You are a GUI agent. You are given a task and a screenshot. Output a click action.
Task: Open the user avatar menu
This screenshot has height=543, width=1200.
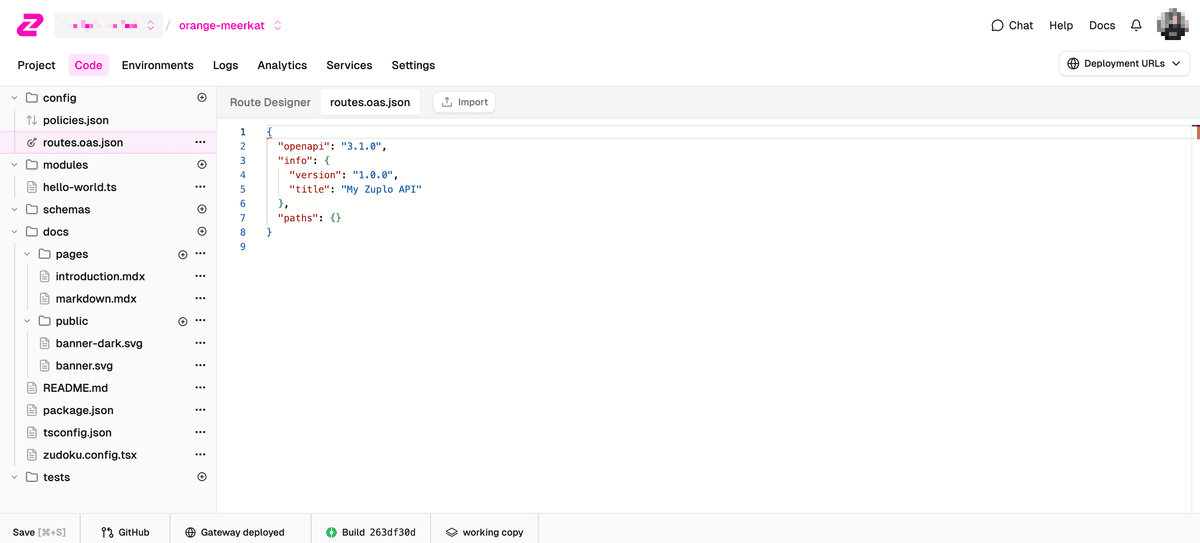click(x=1172, y=25)
